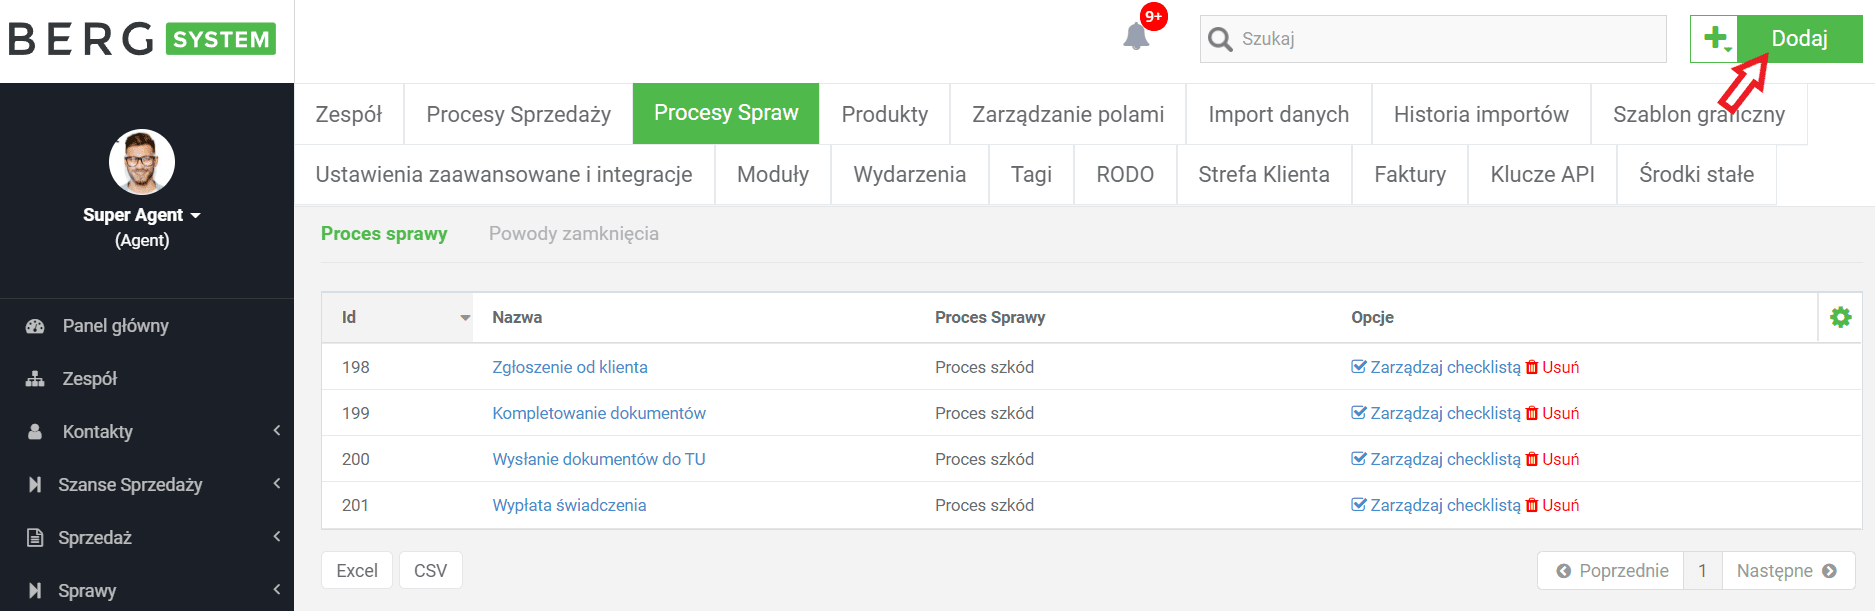Open the Super Agent user dropdown
The image size is (1875, 611).
(x=142, y=215)
